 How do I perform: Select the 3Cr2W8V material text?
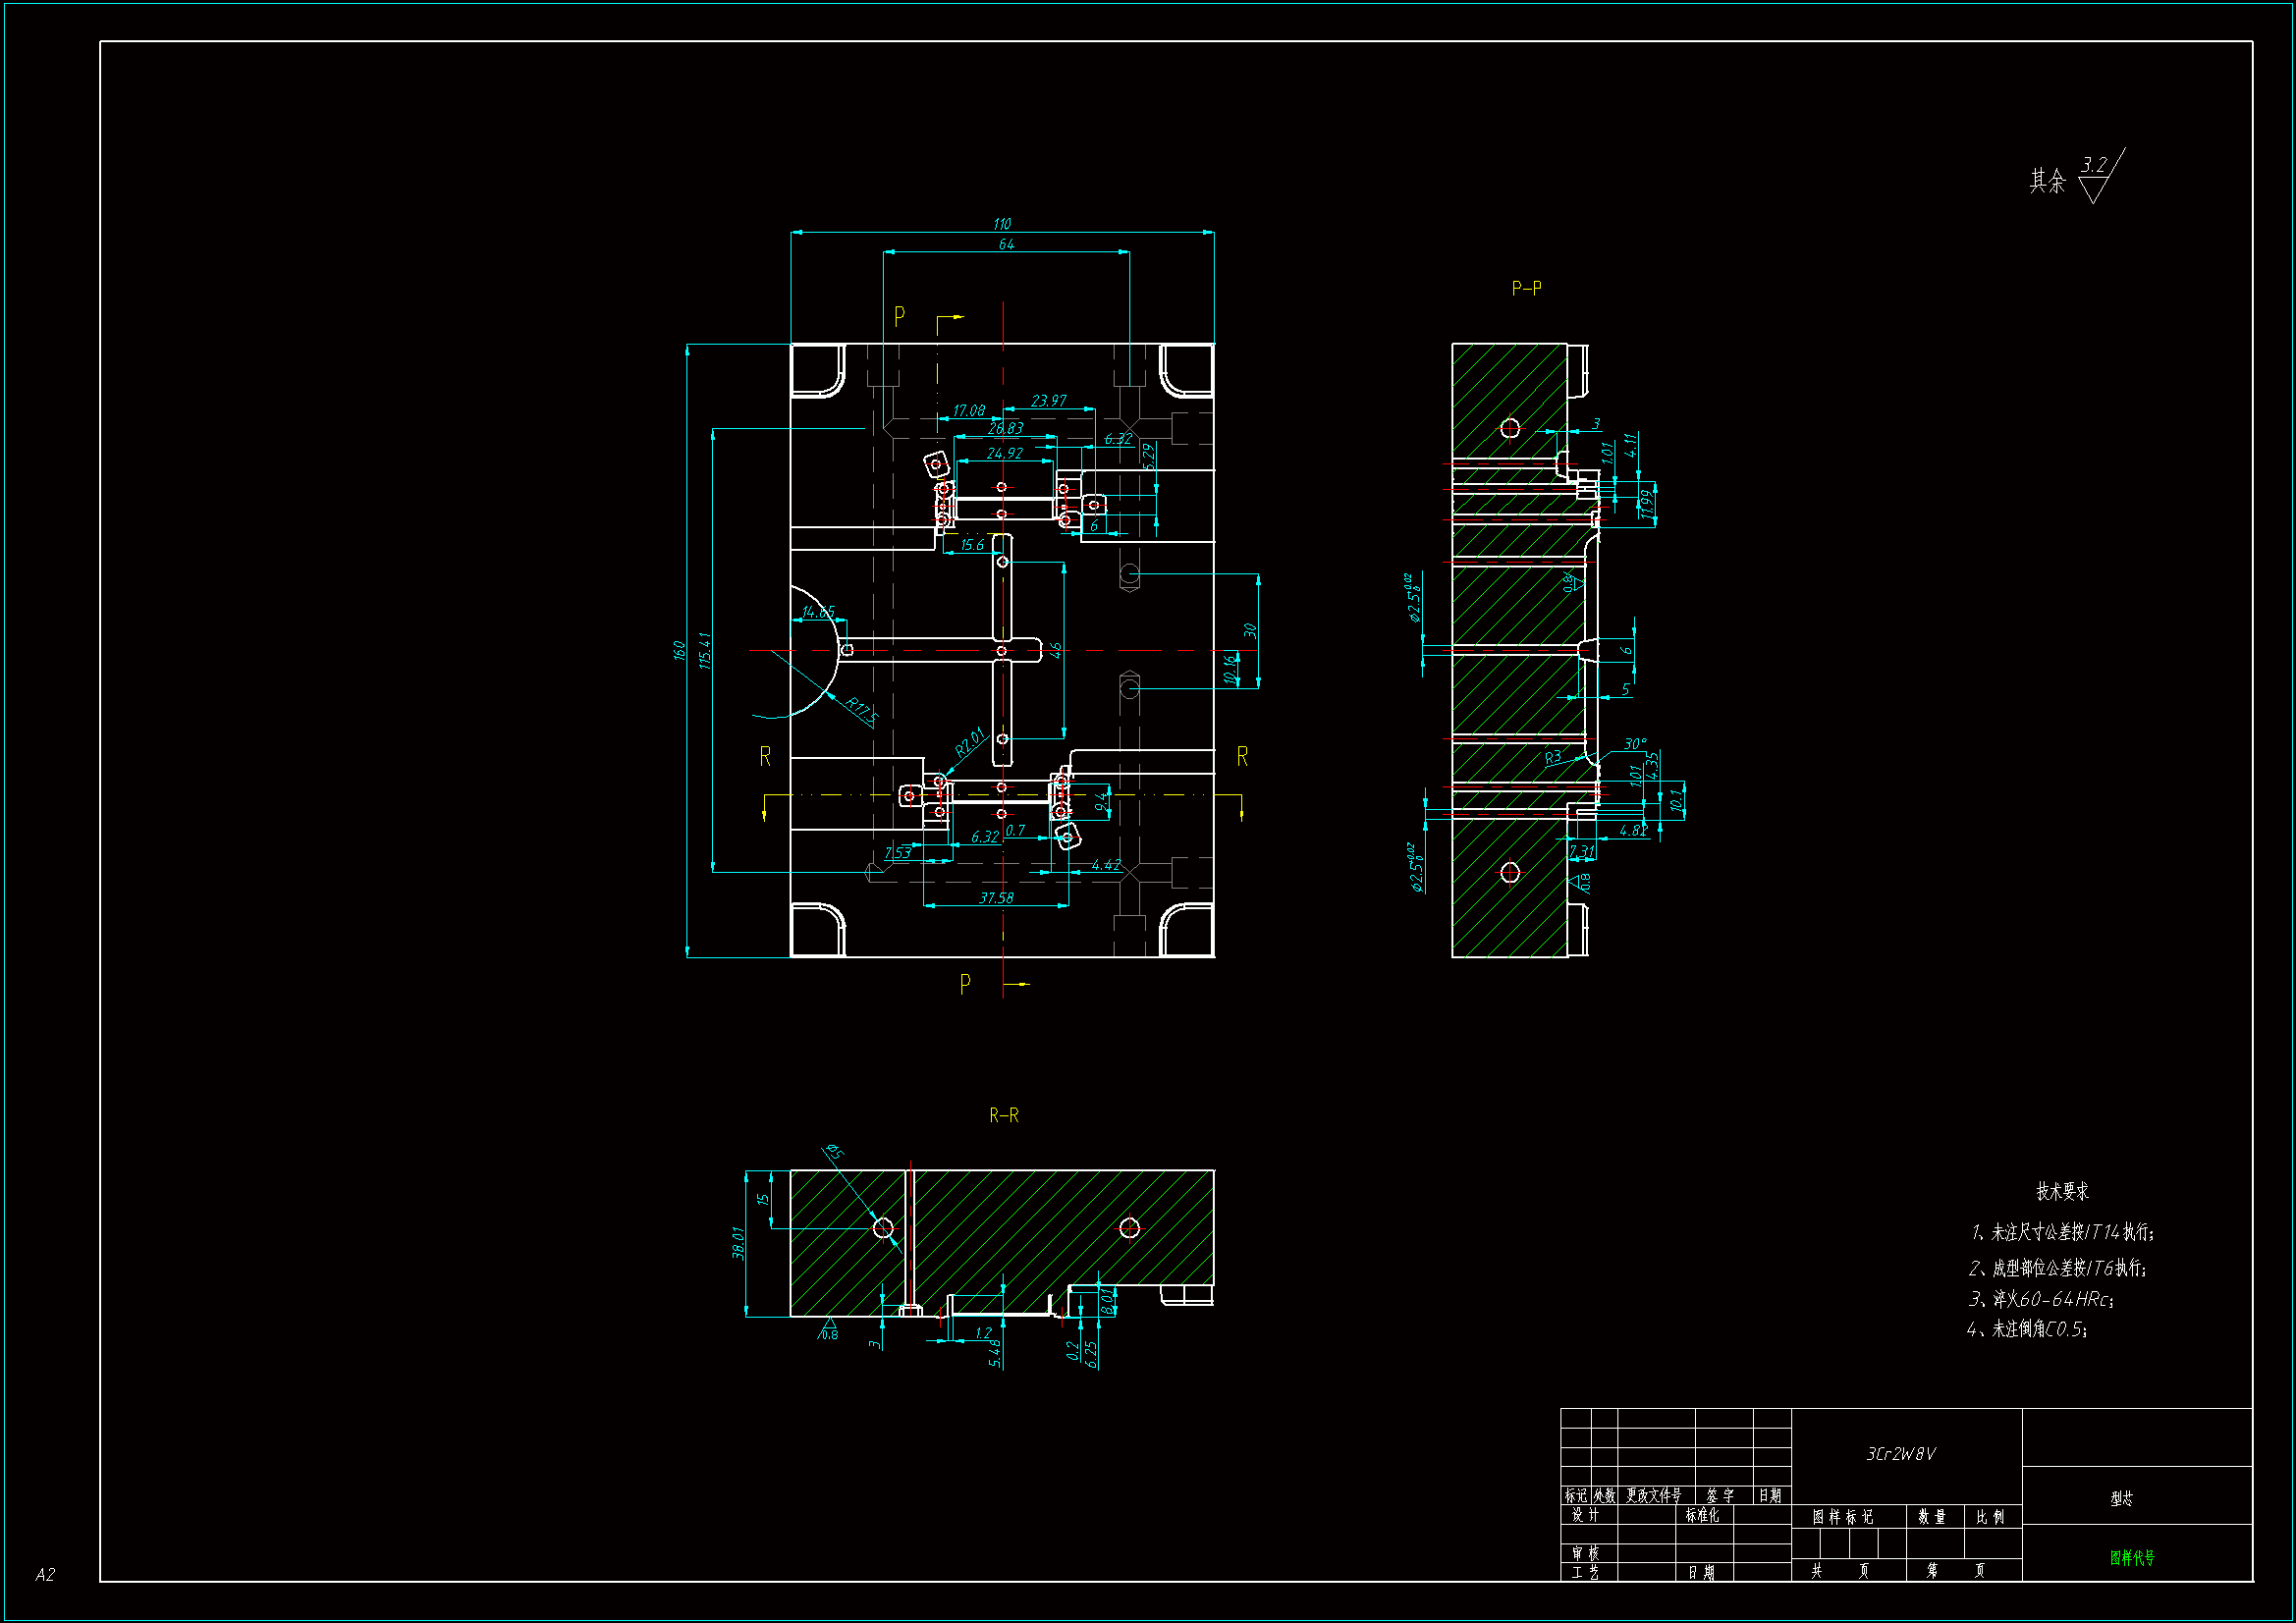(x=1900, y=1454)
